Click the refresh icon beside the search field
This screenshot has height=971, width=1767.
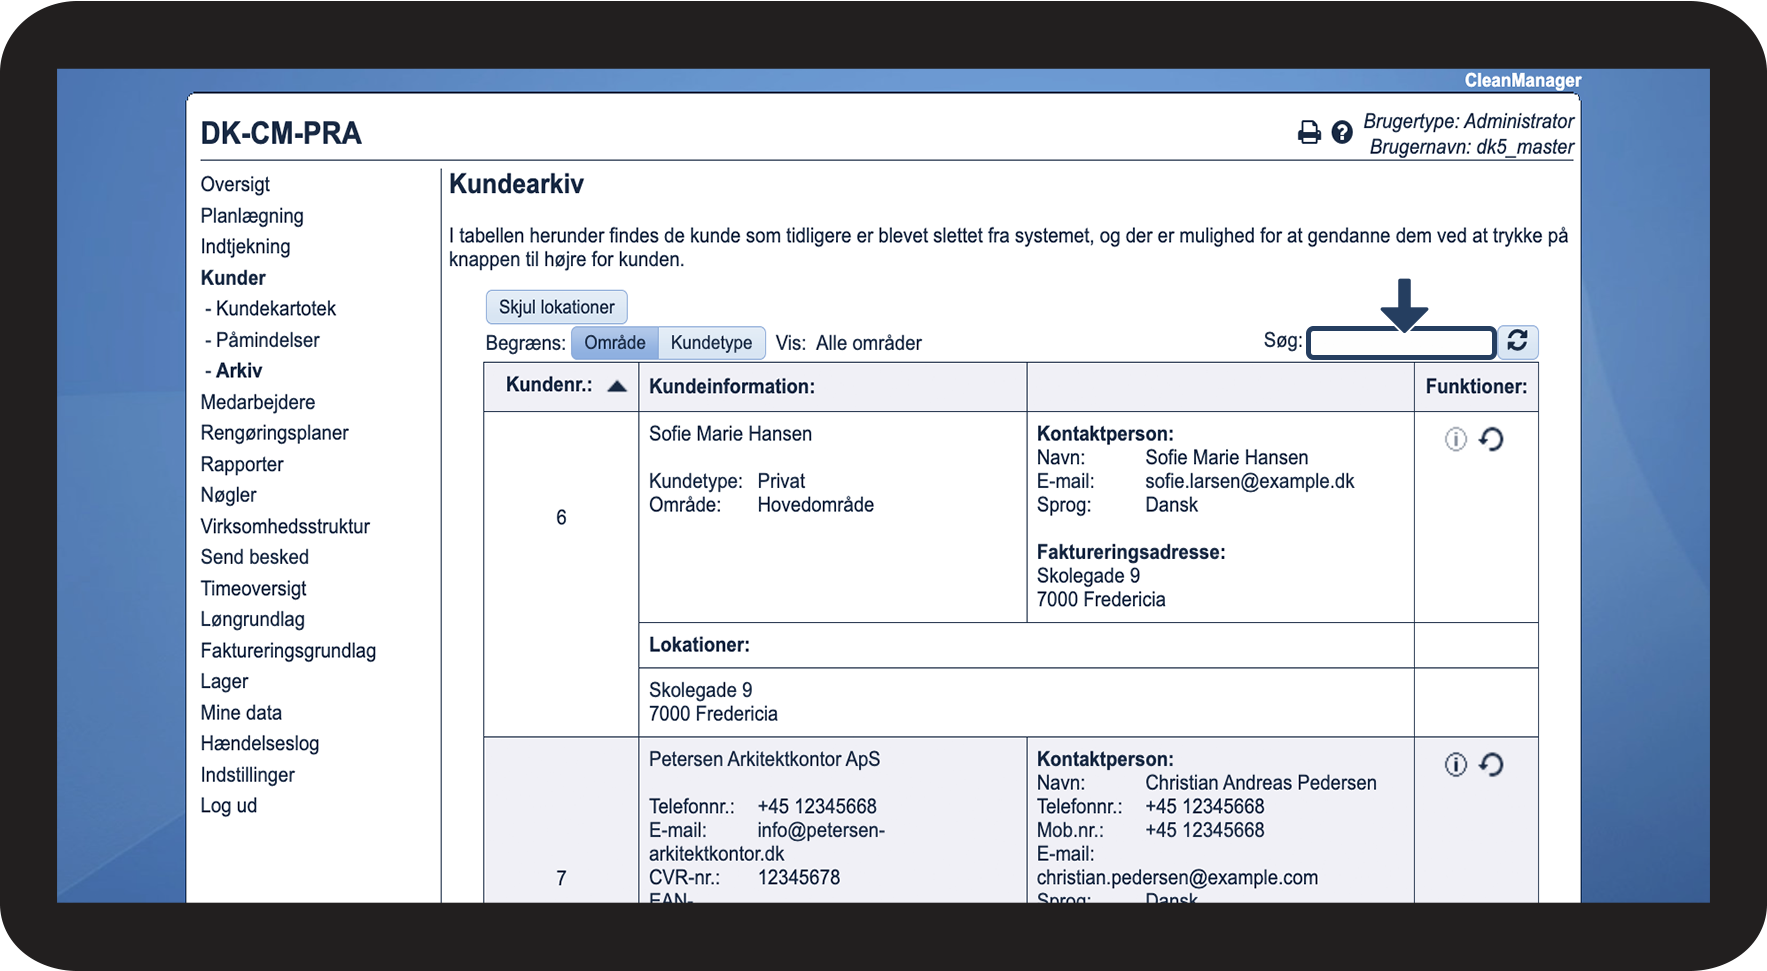(x=1517, y=342)
